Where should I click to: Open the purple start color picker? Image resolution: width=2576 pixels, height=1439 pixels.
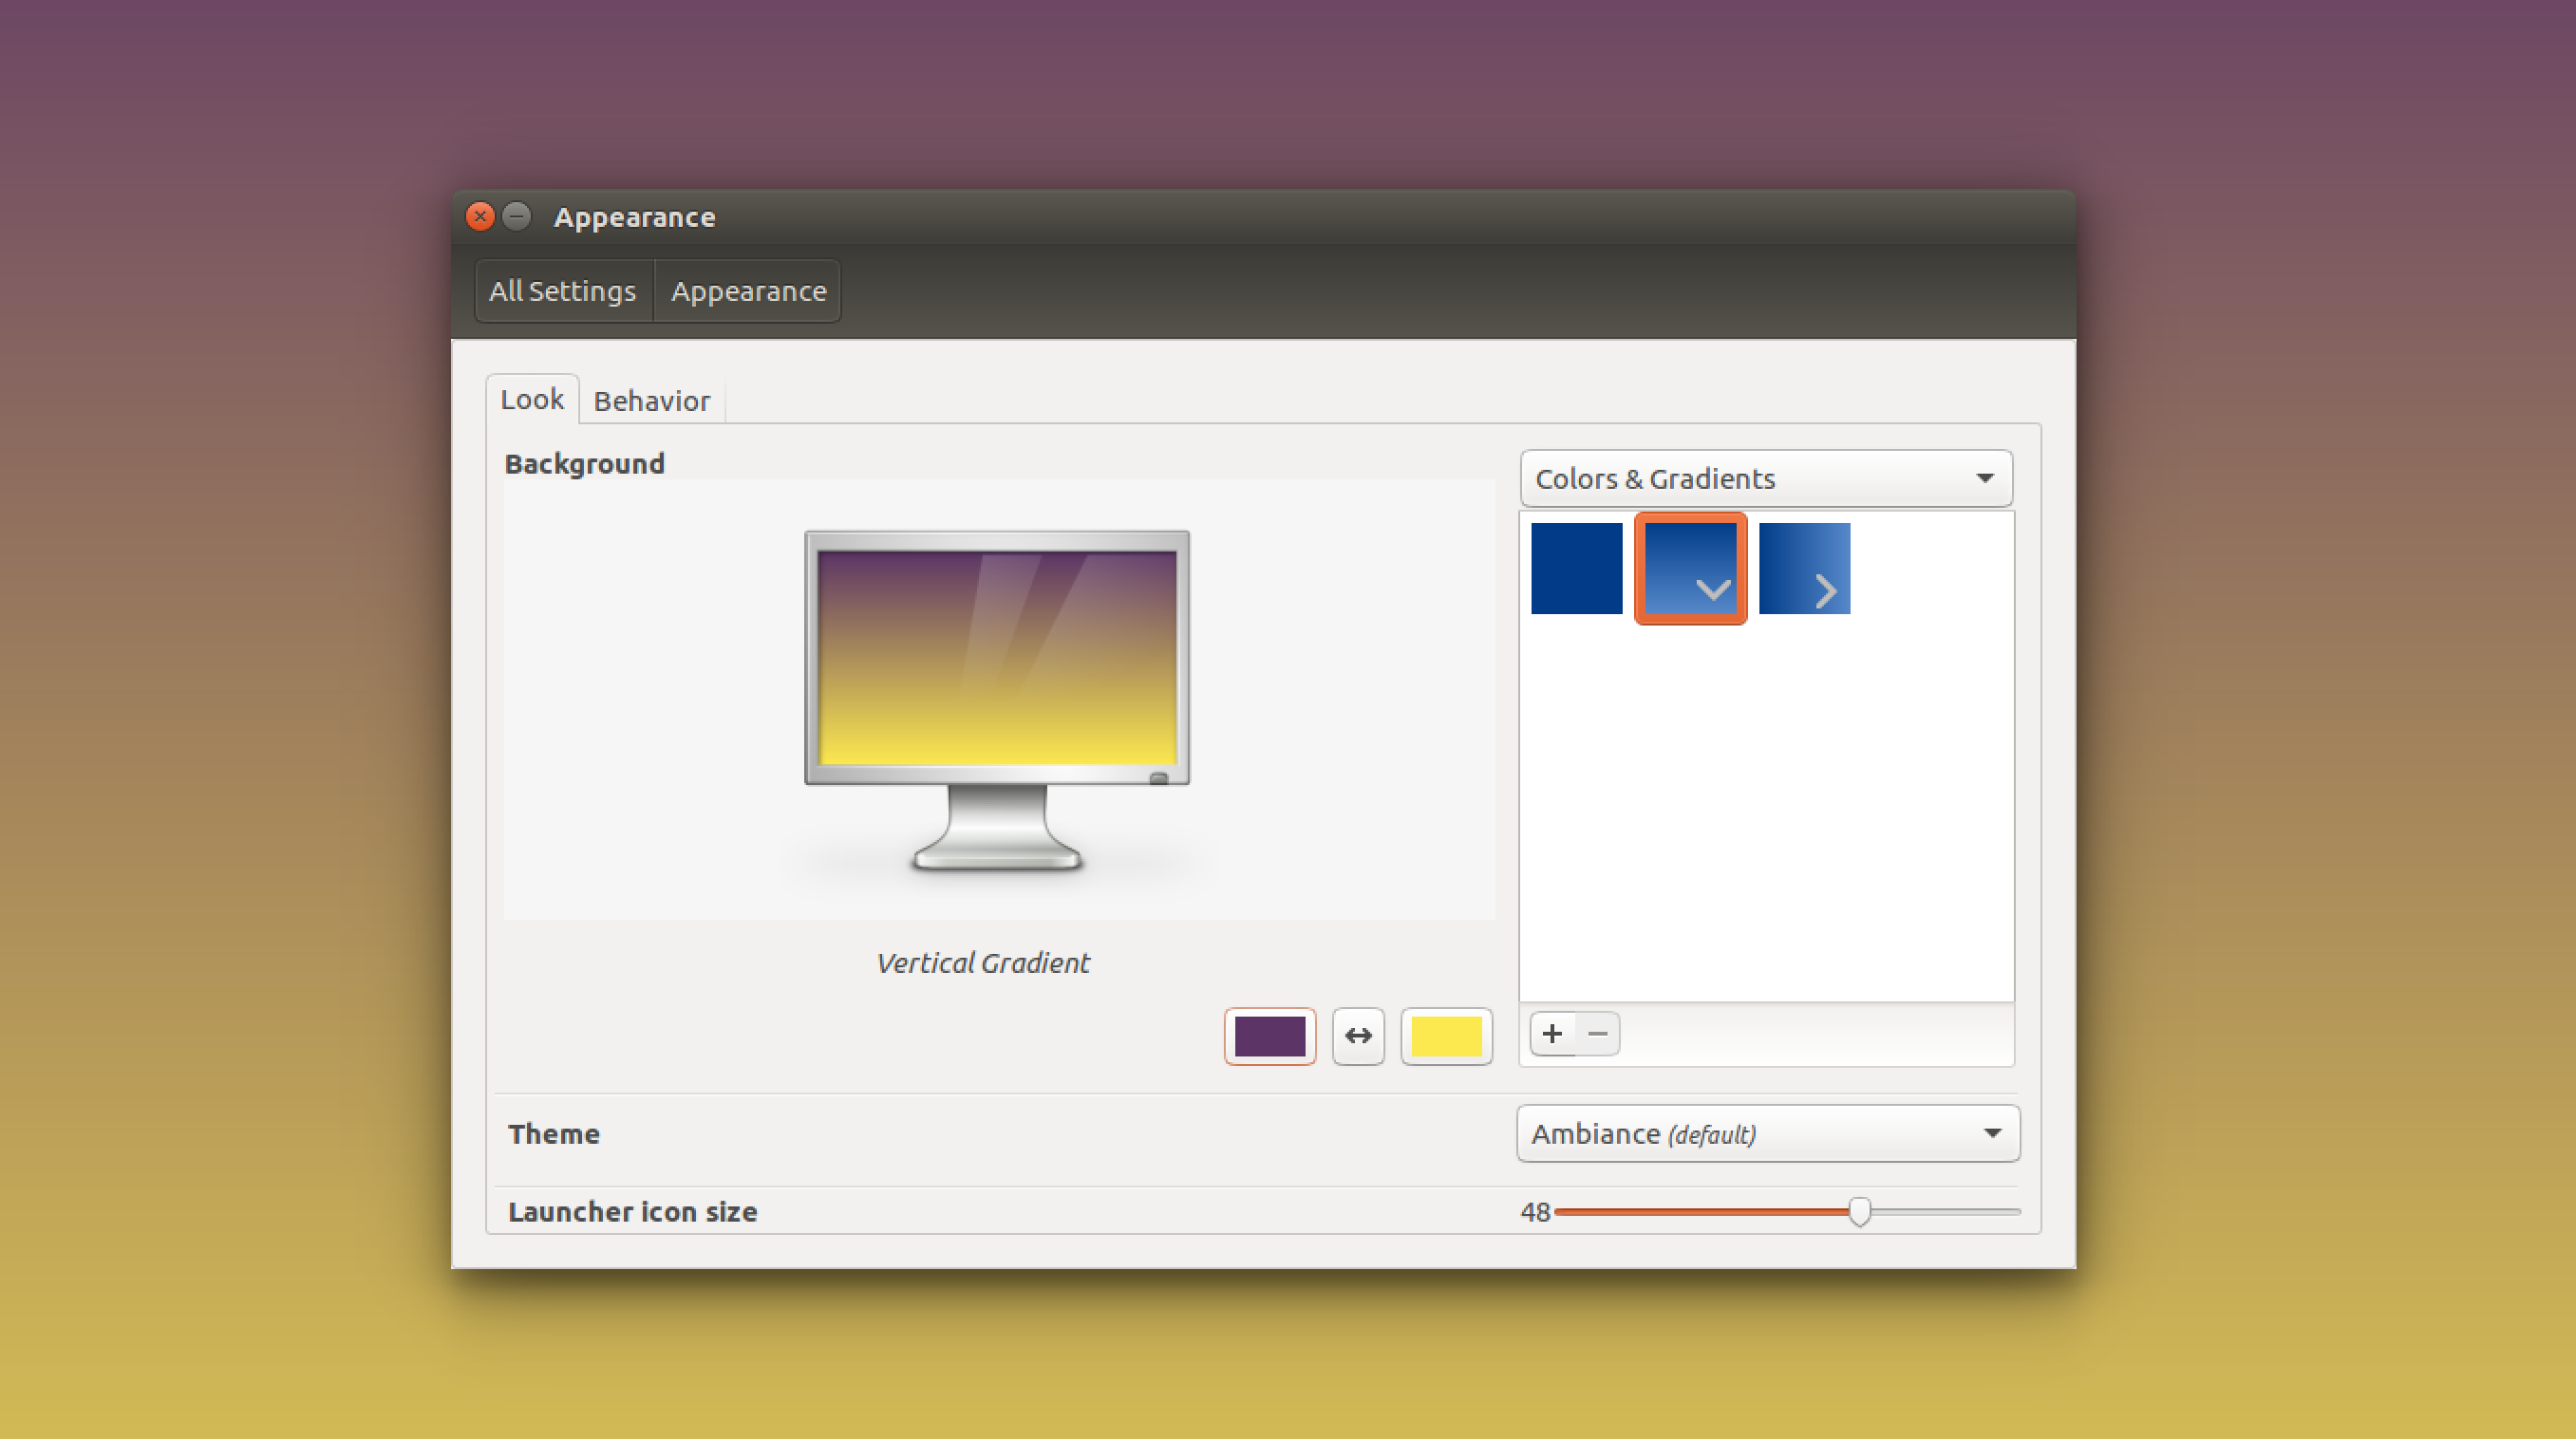(x=1270, y=1036)
